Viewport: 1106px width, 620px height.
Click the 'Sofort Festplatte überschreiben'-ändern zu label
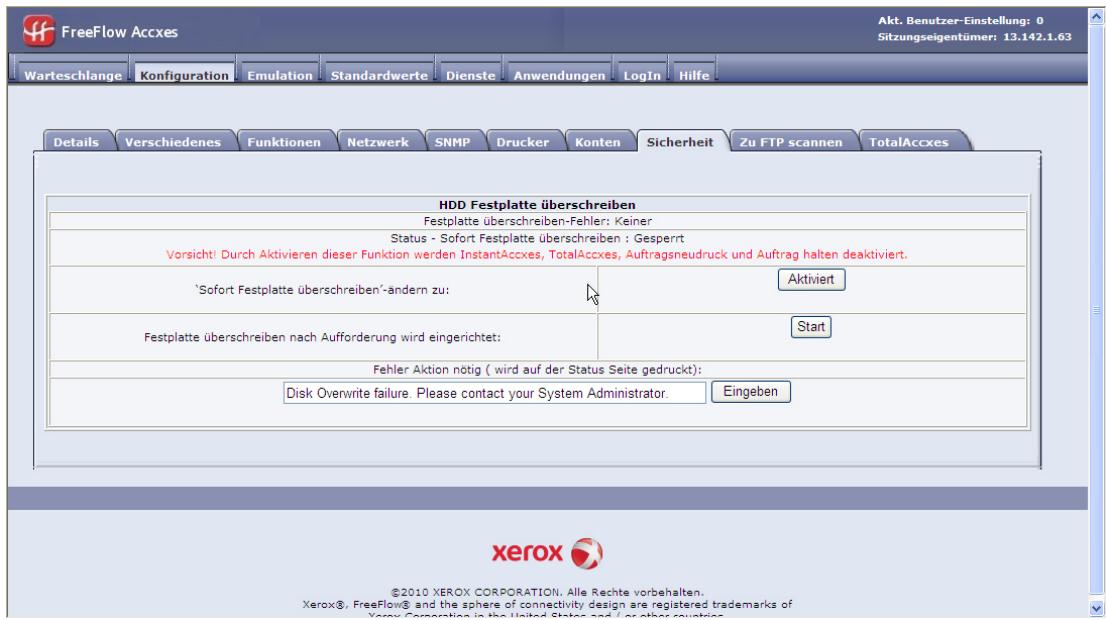pyautogui.click(x=322, y=289)
